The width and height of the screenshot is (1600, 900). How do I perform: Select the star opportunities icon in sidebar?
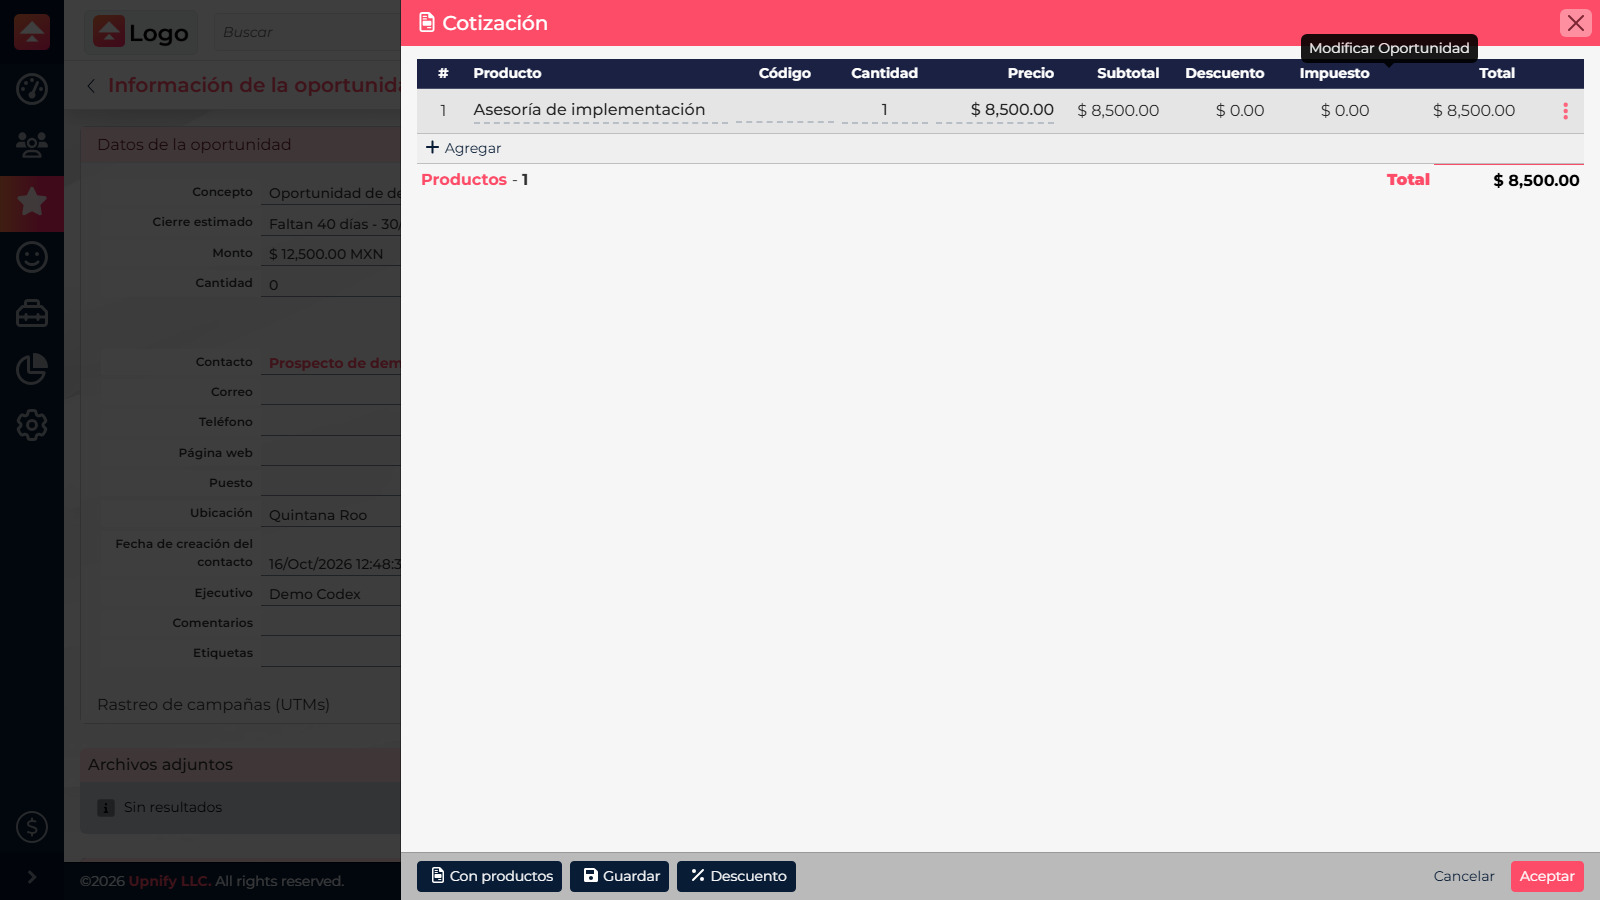tap(32, 202)
